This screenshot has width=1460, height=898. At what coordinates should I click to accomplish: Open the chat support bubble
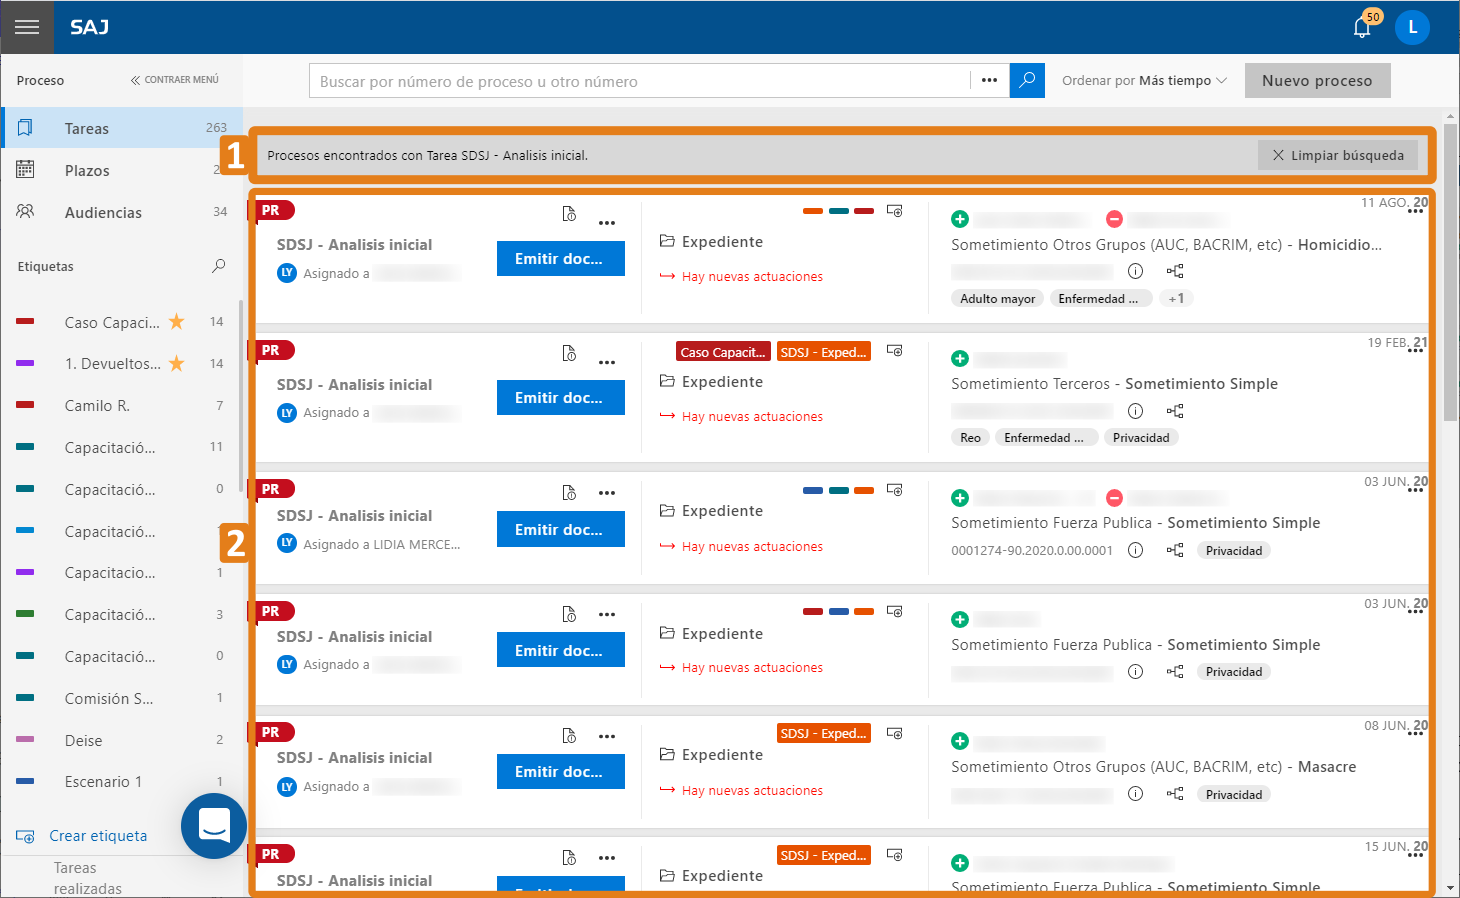point(214,826)
